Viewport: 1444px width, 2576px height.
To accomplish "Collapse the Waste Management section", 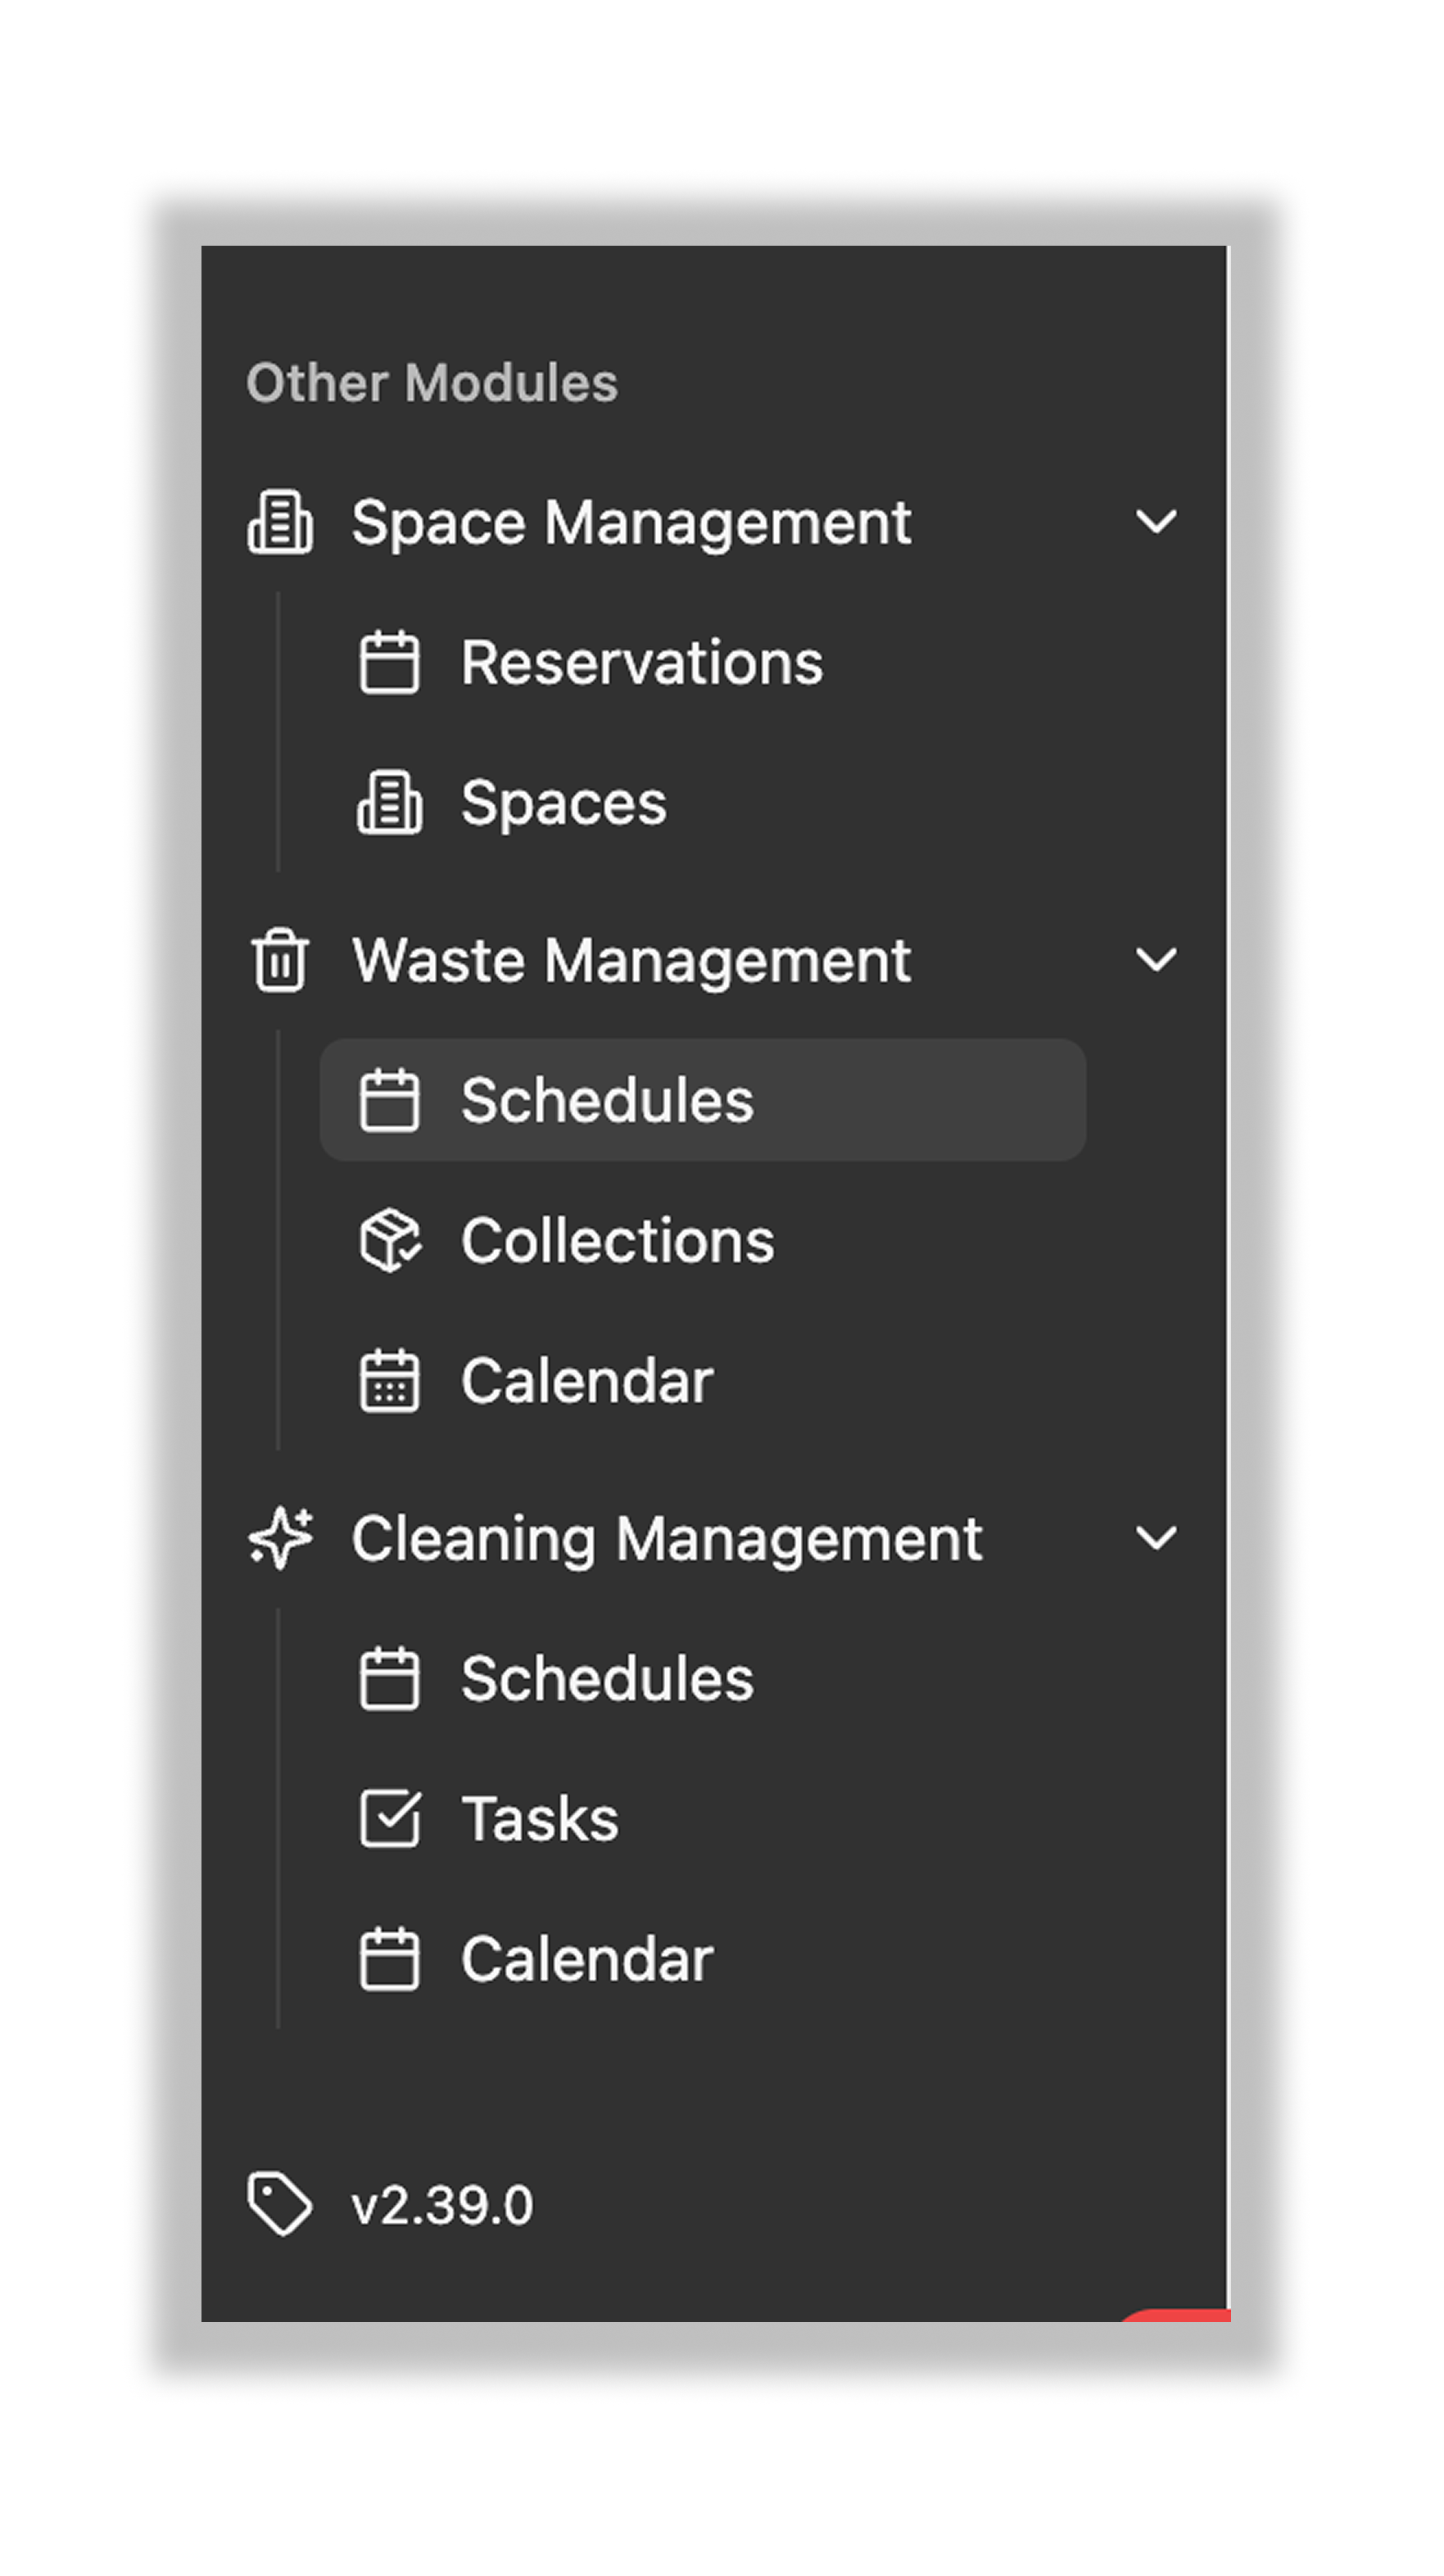I will 1158,960.
